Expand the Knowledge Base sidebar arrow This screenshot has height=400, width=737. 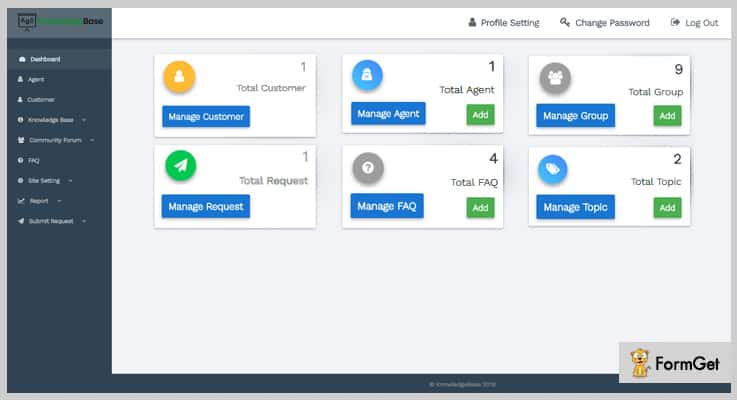(x=84, y=120)
